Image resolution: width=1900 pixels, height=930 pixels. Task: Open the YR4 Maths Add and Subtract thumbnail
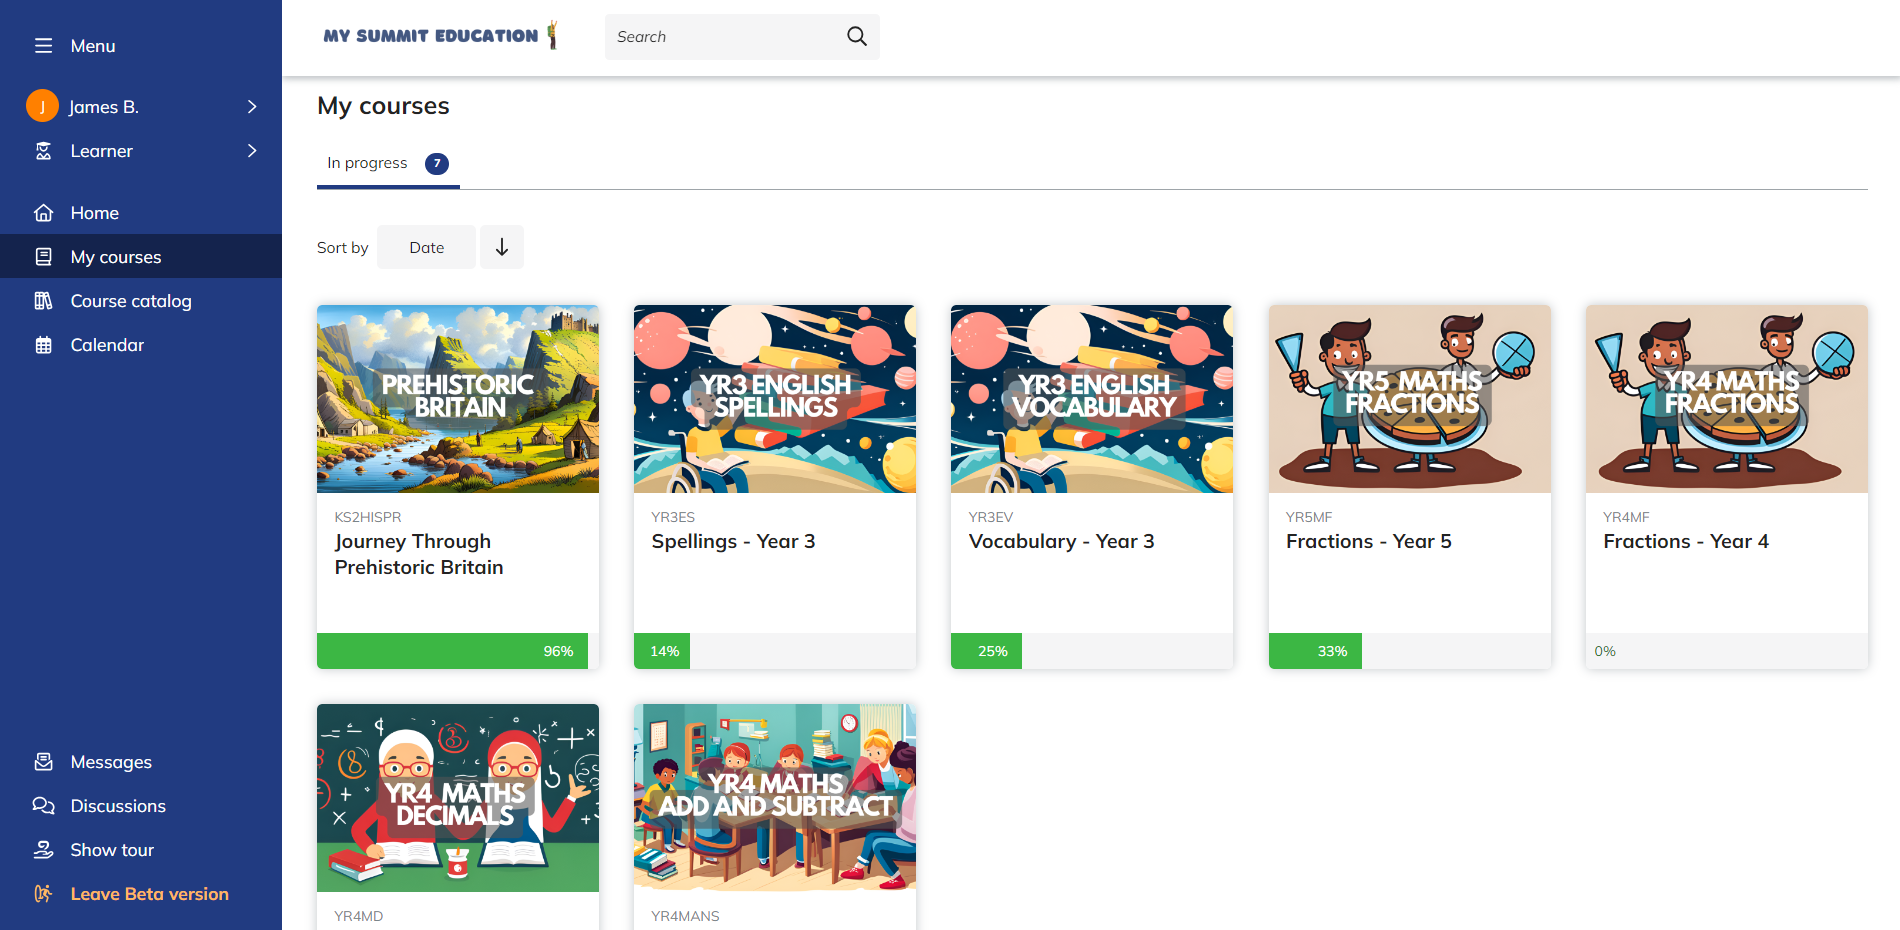[x=775, y=798]
